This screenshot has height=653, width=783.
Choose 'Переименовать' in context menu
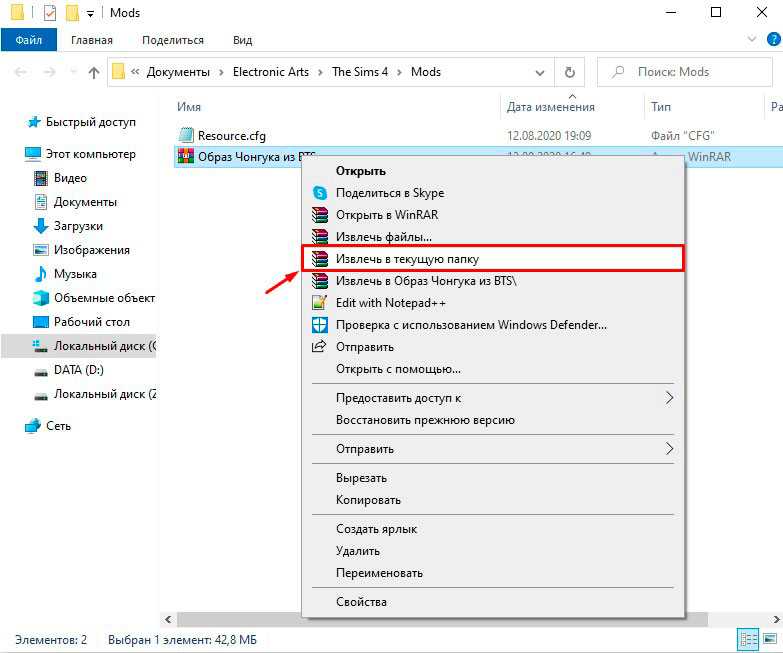click(x=492, y=573)
